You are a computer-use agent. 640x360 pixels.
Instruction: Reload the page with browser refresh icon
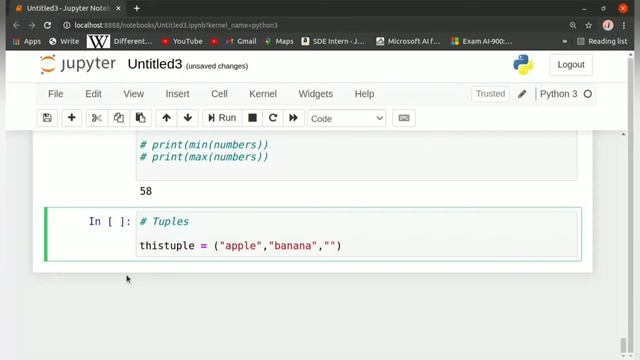pos(47,25)
